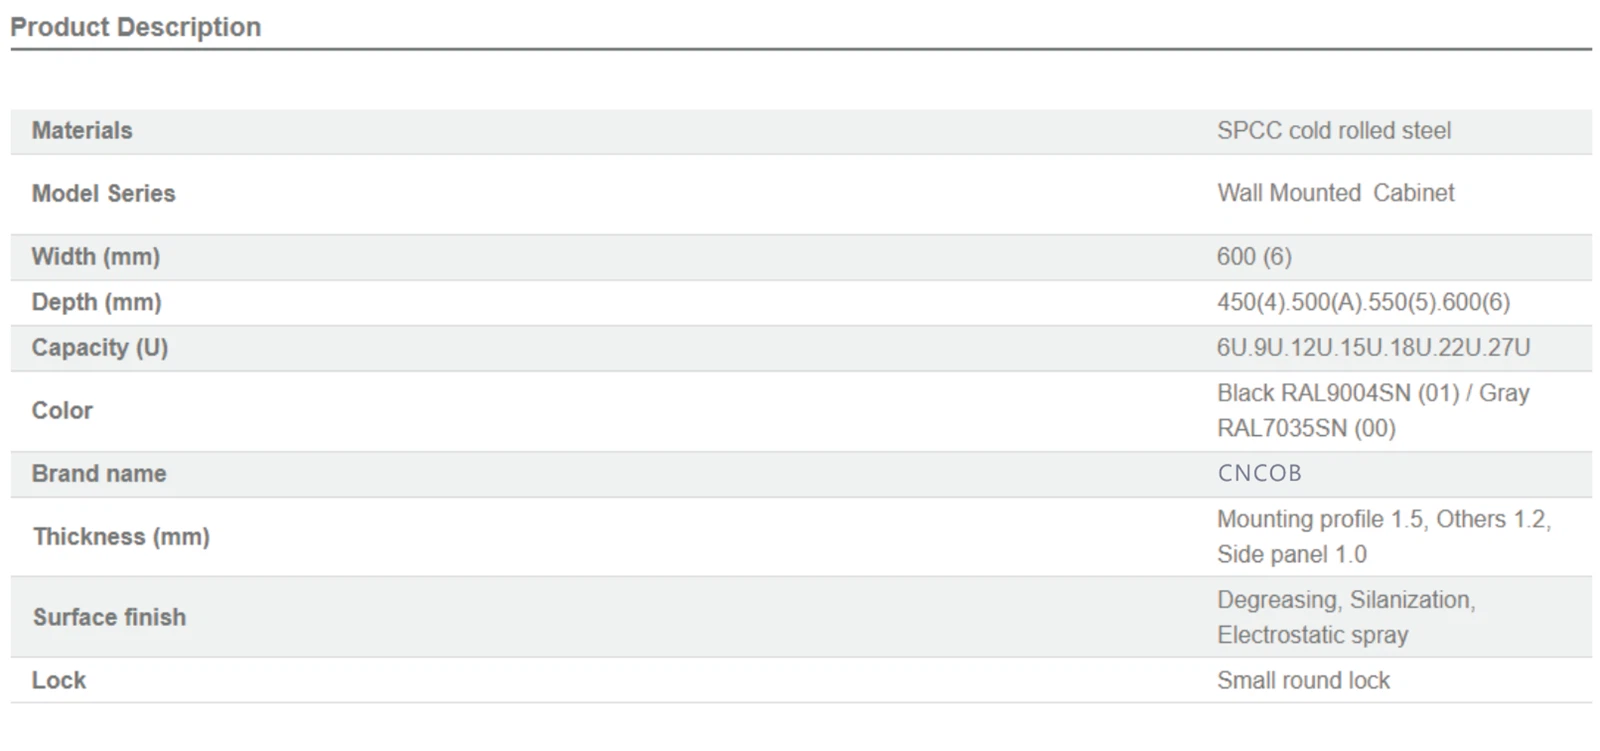Click the Color row label
Image resolution: width=1600 pixels, height=751 pixels.
pyautogui.click(x=62, y=411)
